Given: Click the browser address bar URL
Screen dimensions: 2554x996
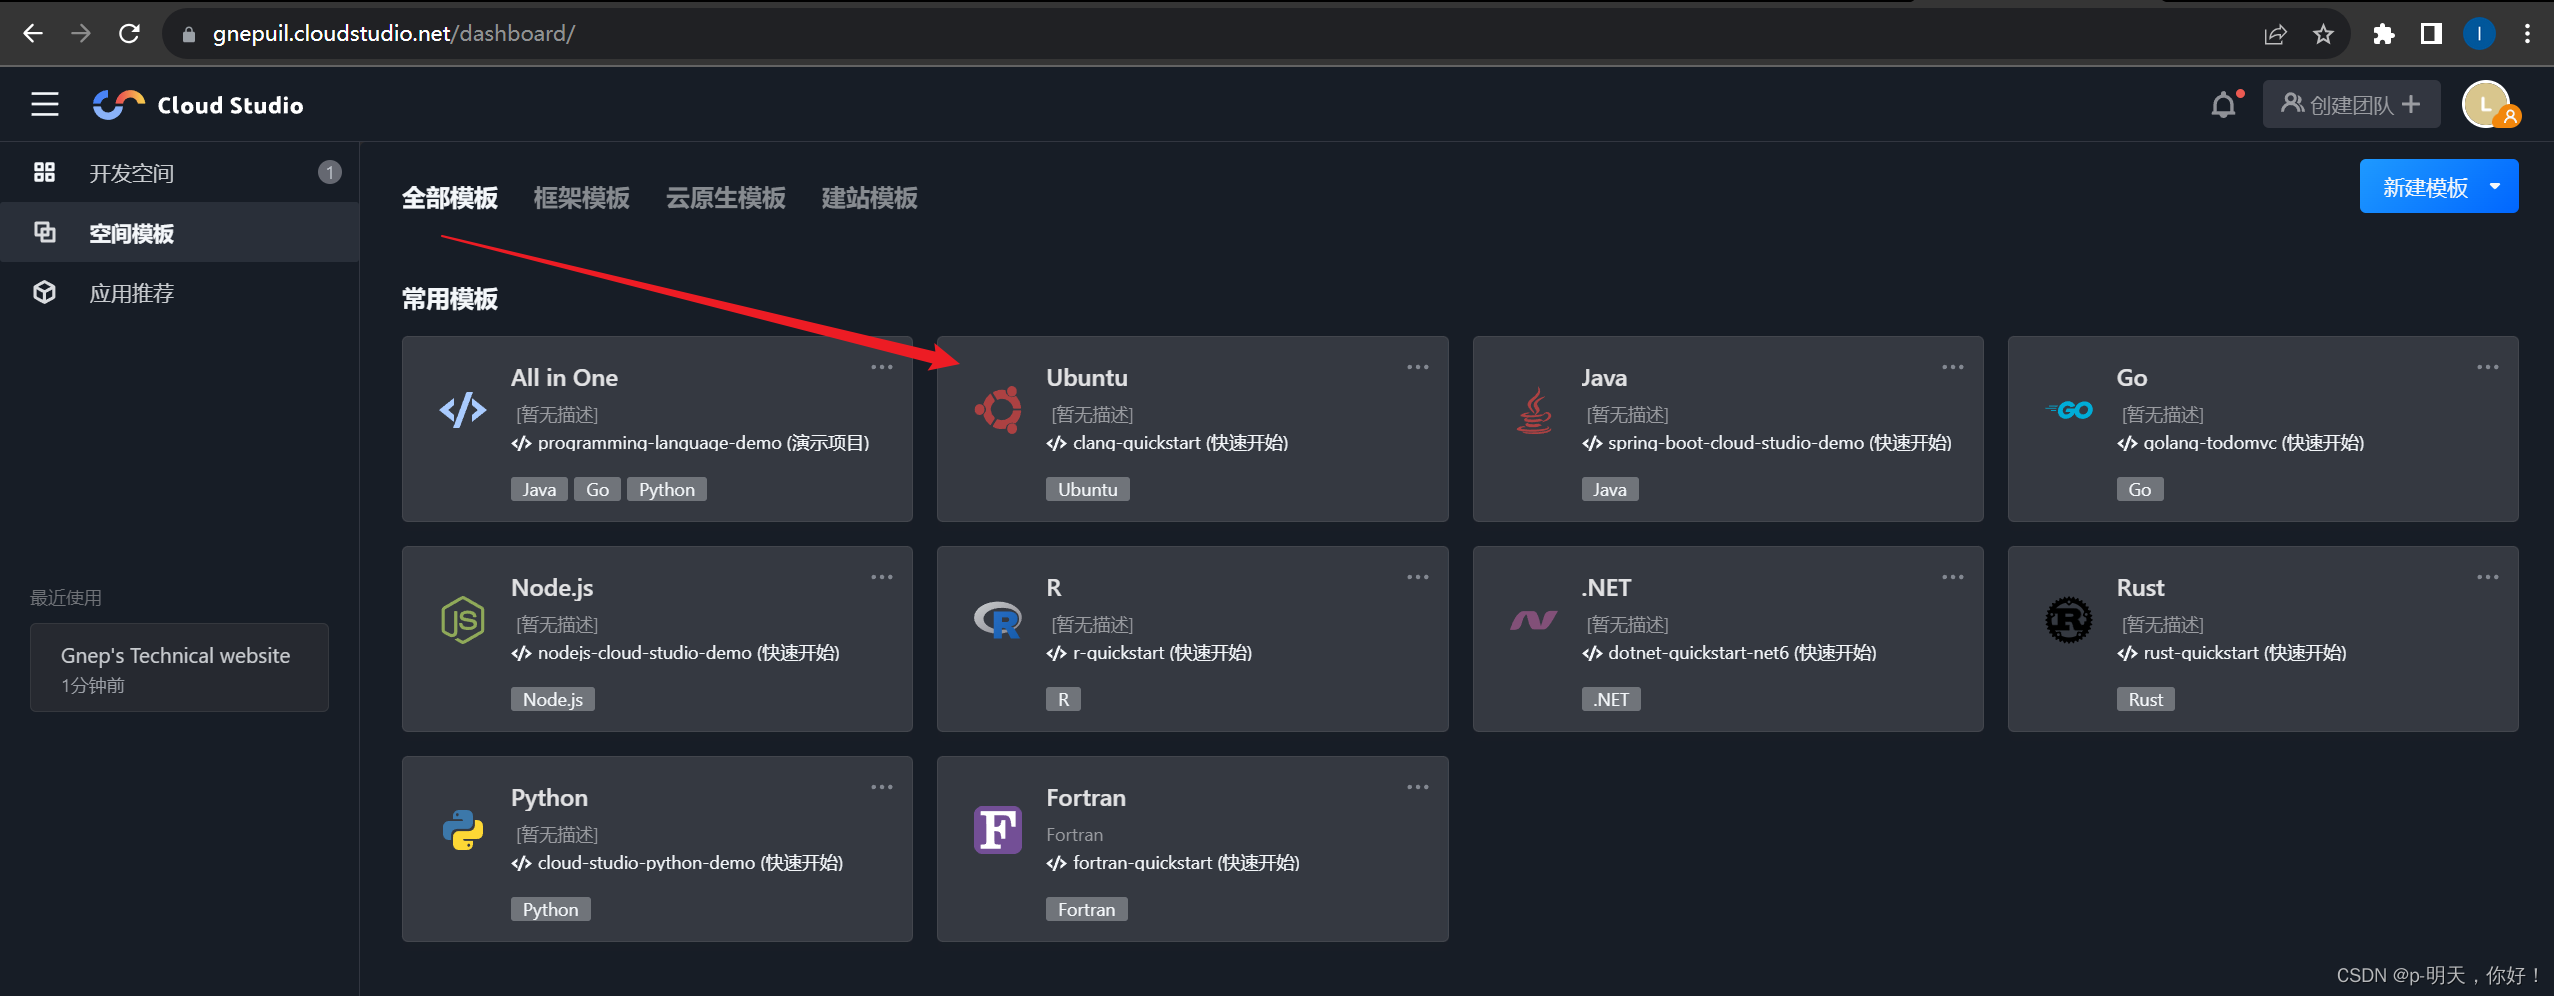Looking at the screenshot, I should tap(394, 34).
